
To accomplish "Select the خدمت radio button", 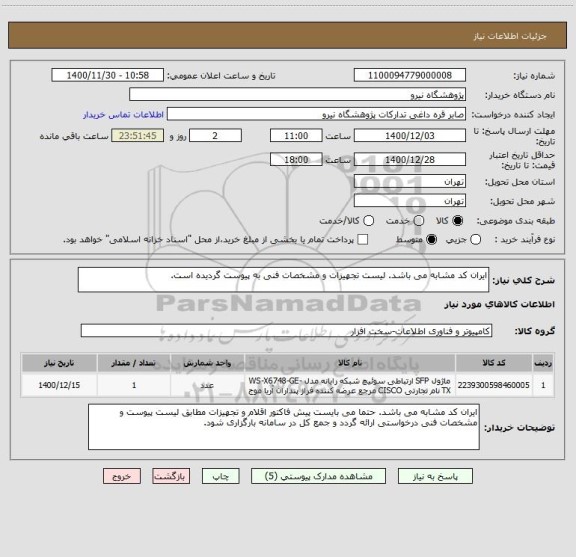I will pyautogui.click(x=419, y=220).
